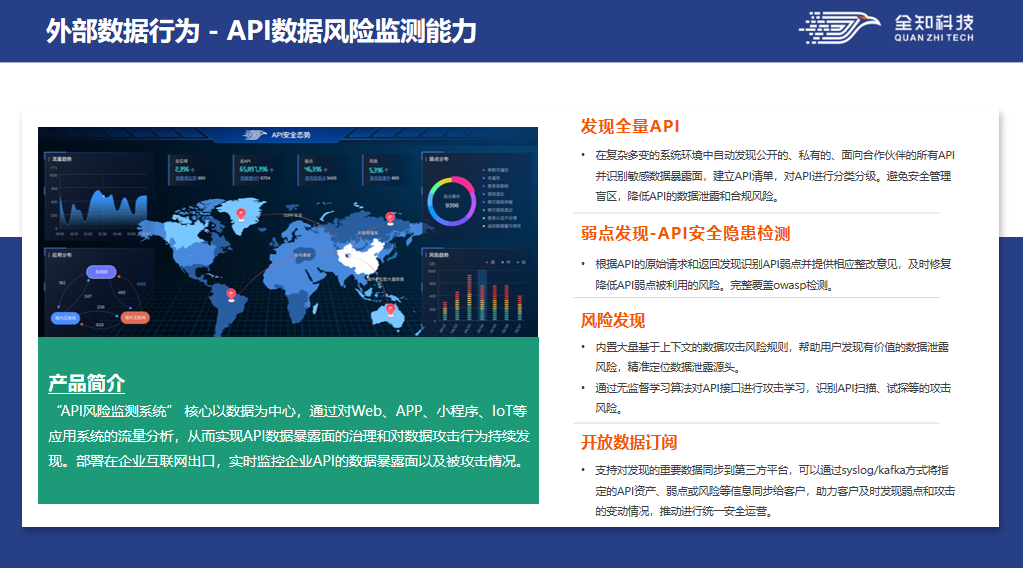Click the yellow swatch ending the 弱点分布 legend
Image resolution: width=1023 pixels, height=568 pixels.
coord(483,226)
